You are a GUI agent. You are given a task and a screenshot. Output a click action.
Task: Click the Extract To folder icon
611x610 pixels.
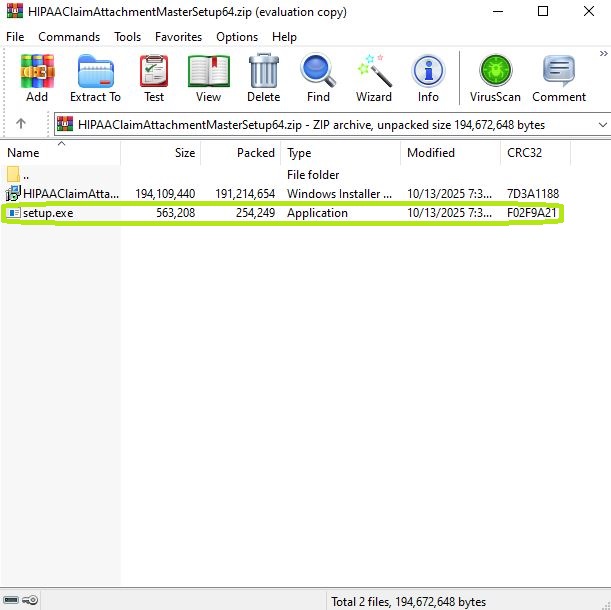click(x=95, y=71)
